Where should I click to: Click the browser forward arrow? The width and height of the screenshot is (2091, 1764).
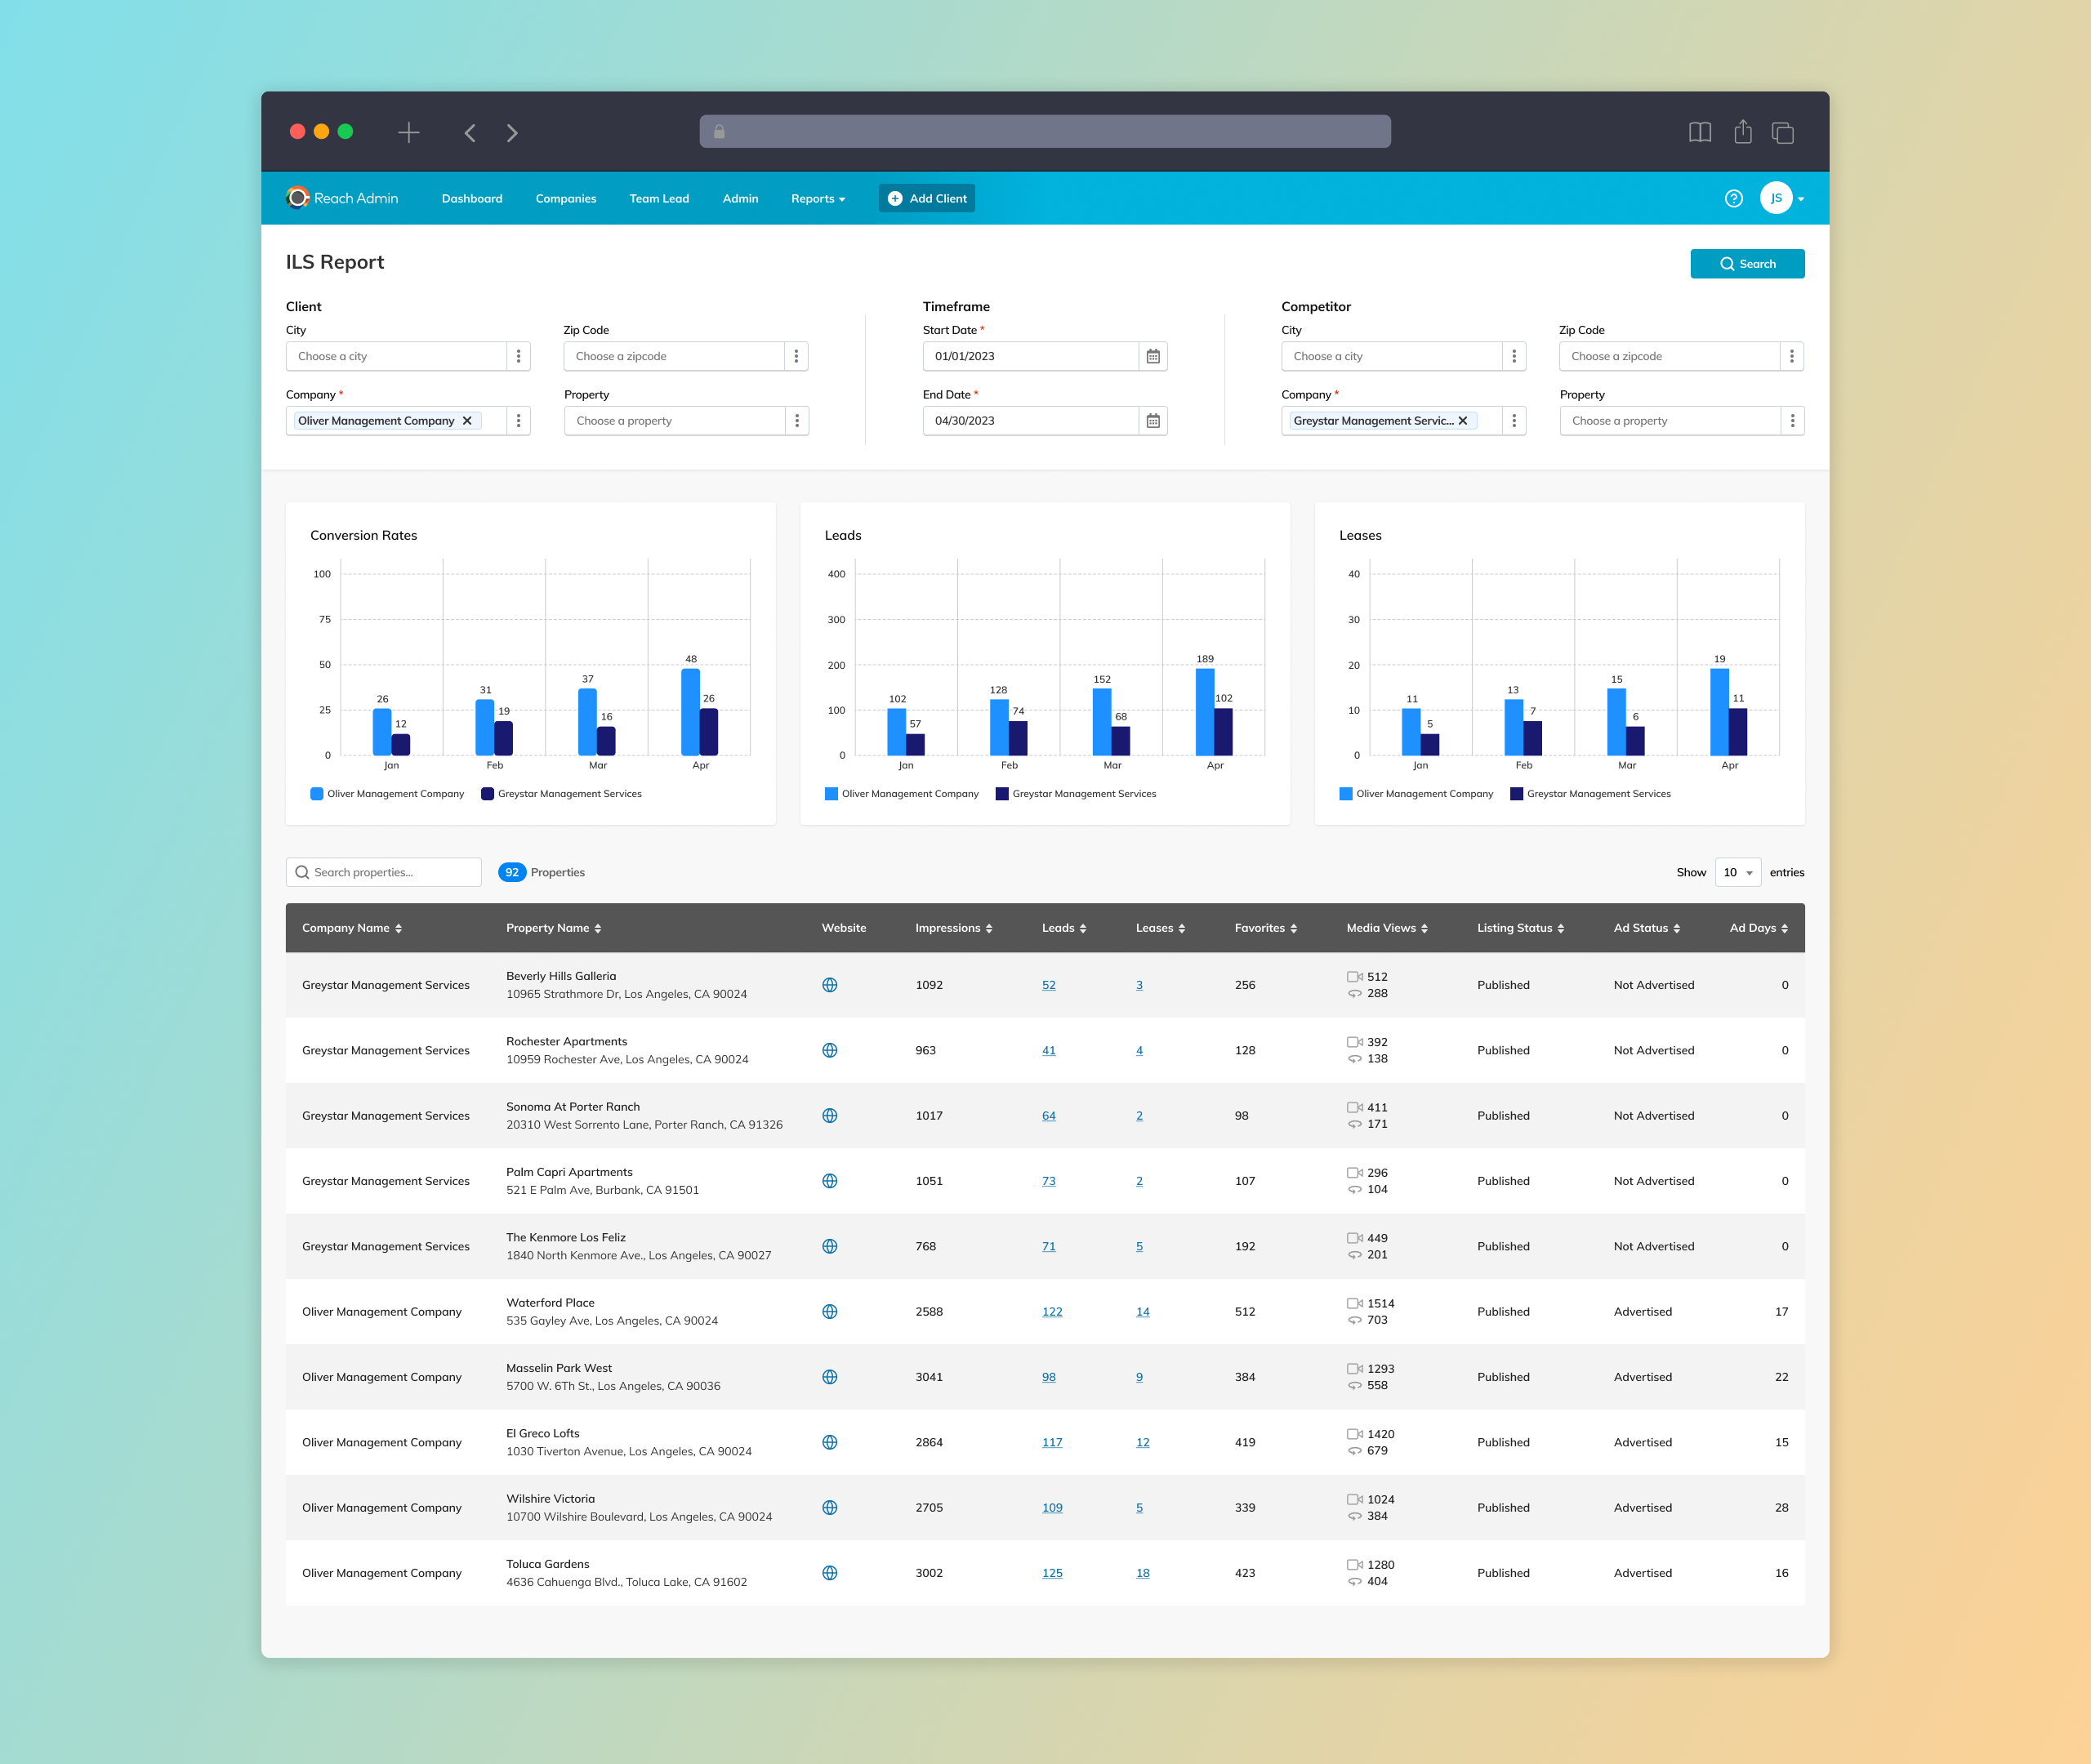512,133
